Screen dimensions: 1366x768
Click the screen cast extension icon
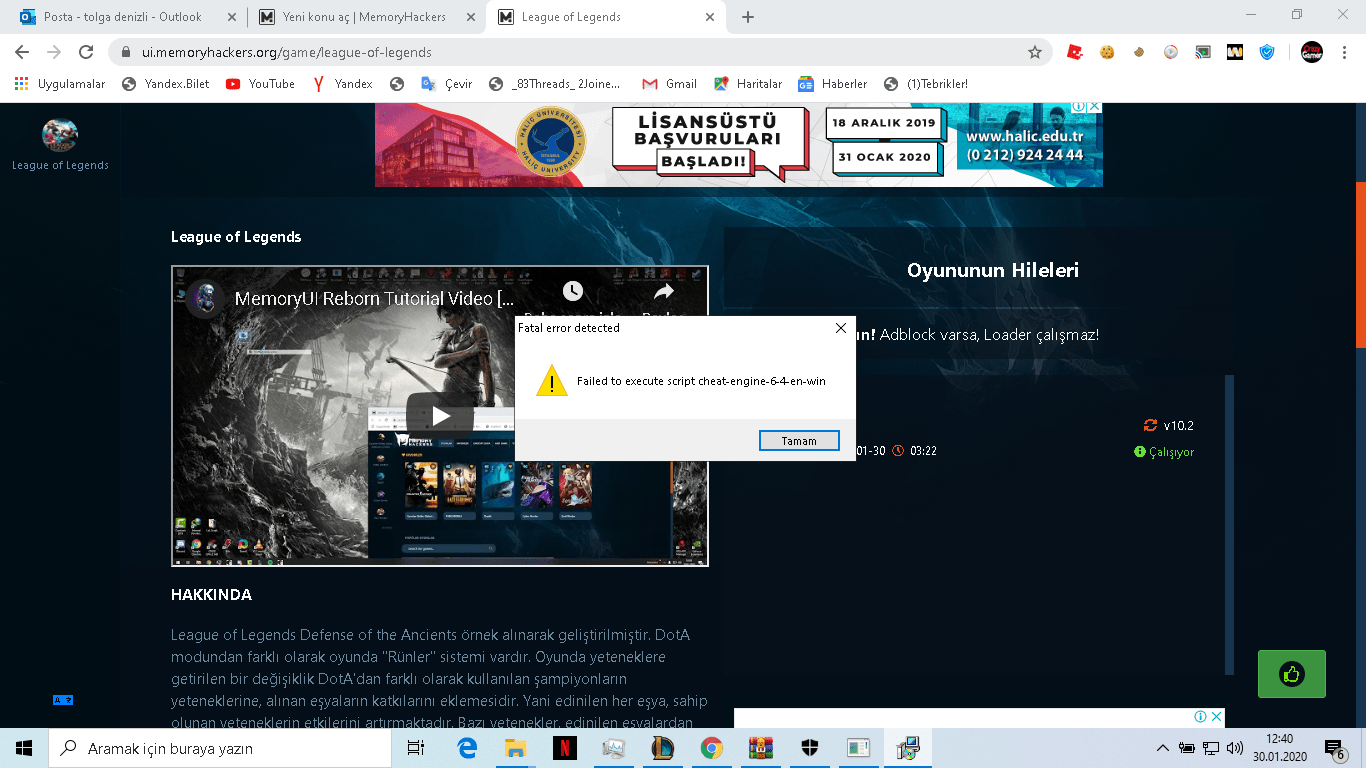(x=1203, y=52)
